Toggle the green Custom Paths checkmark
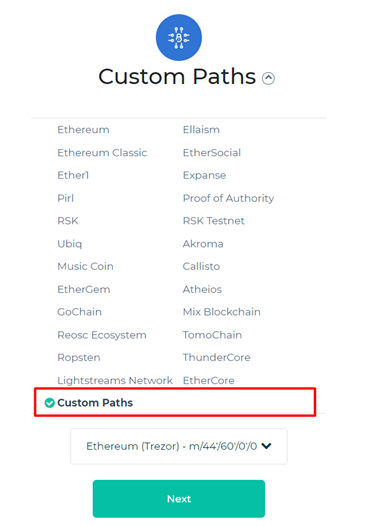Image resolution: width=369 pixels, height=526 pixels. pyautogui.click(x=50, y=403)
